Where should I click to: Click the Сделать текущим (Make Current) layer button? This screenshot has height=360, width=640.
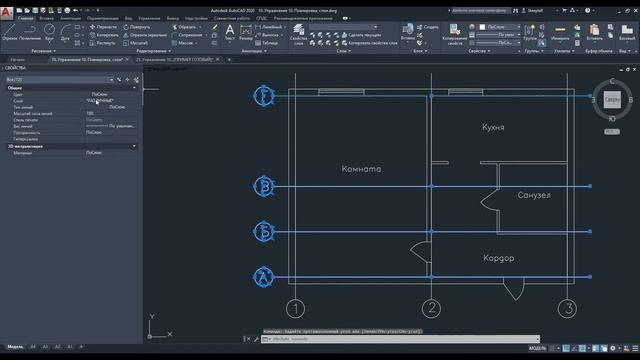coord(361,35)
